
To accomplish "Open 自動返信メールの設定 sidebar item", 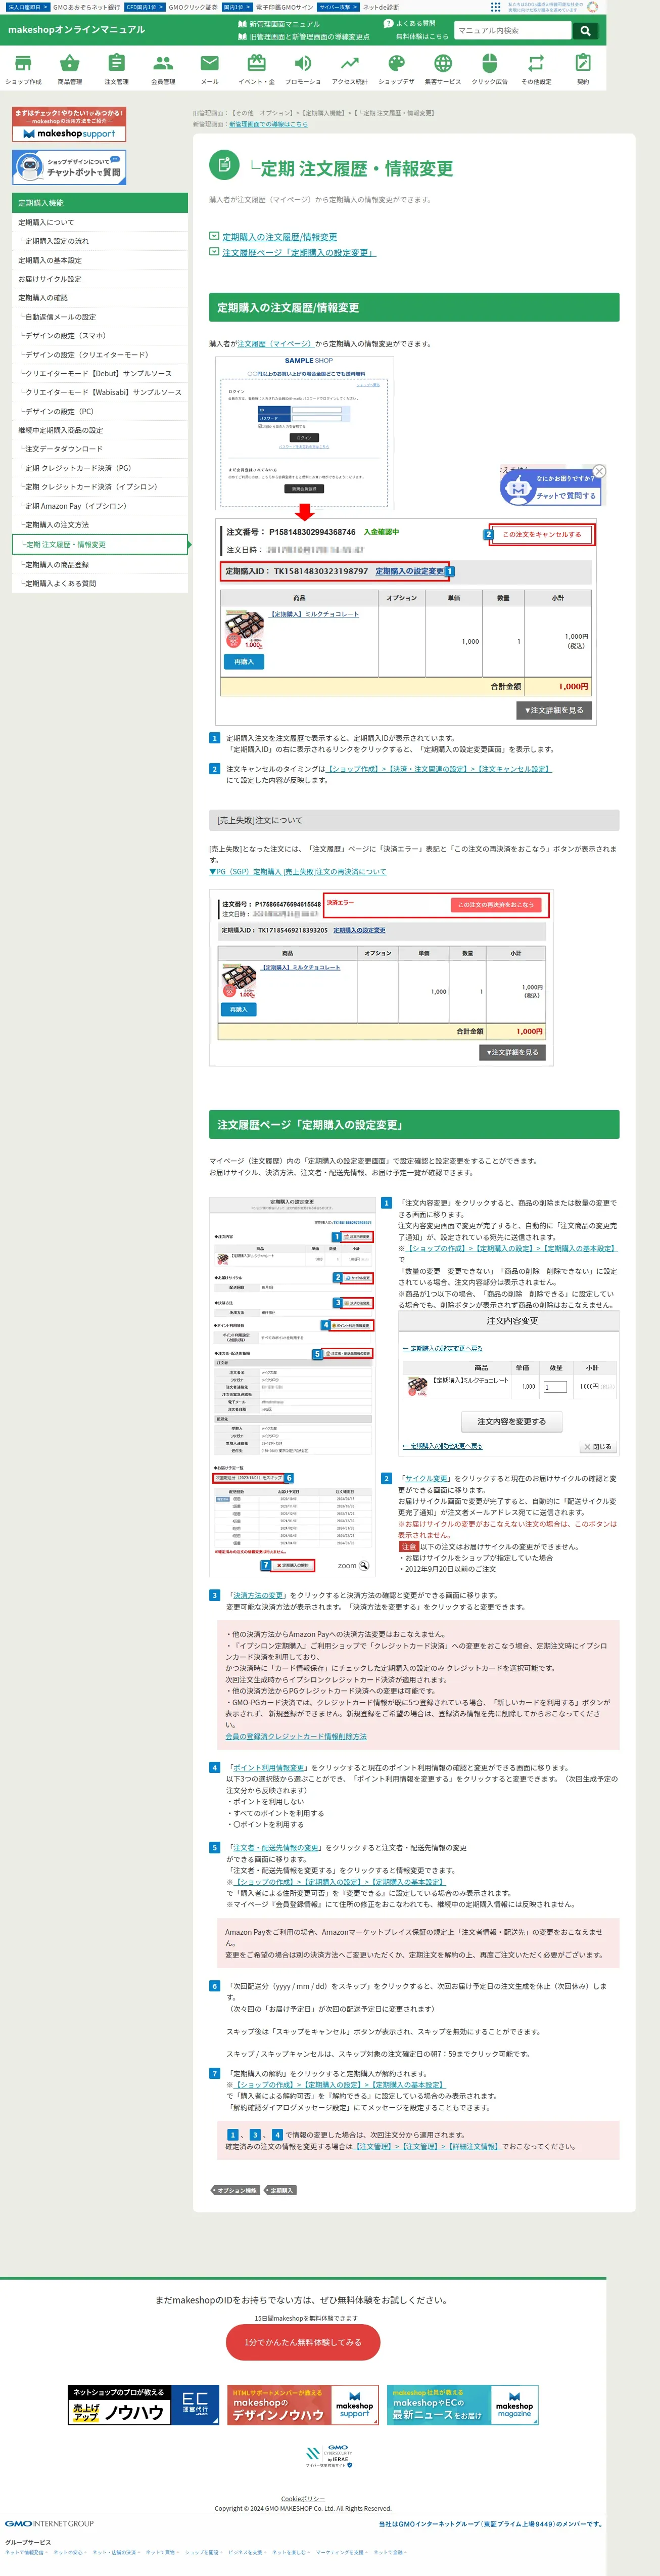I will coord(100,317).
